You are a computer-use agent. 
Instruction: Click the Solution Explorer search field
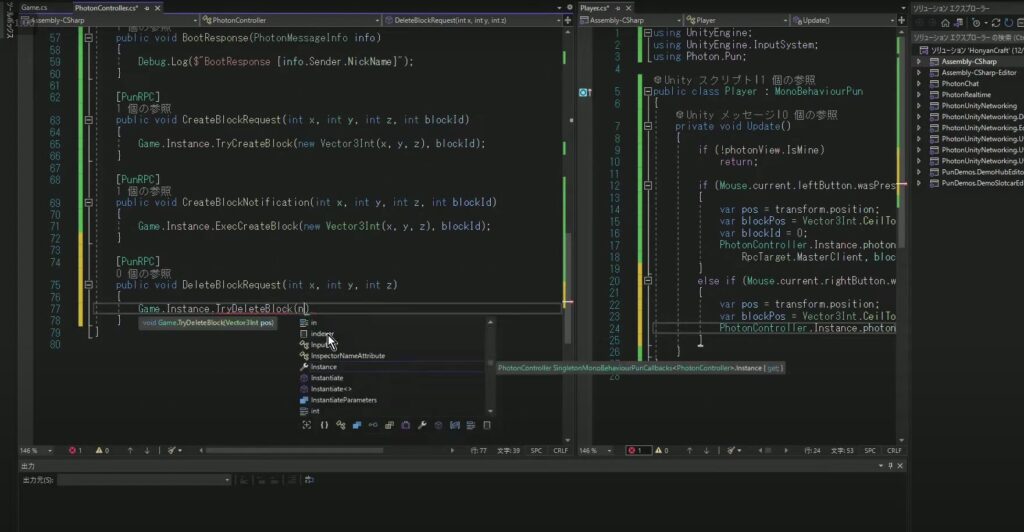pos(968,38)
